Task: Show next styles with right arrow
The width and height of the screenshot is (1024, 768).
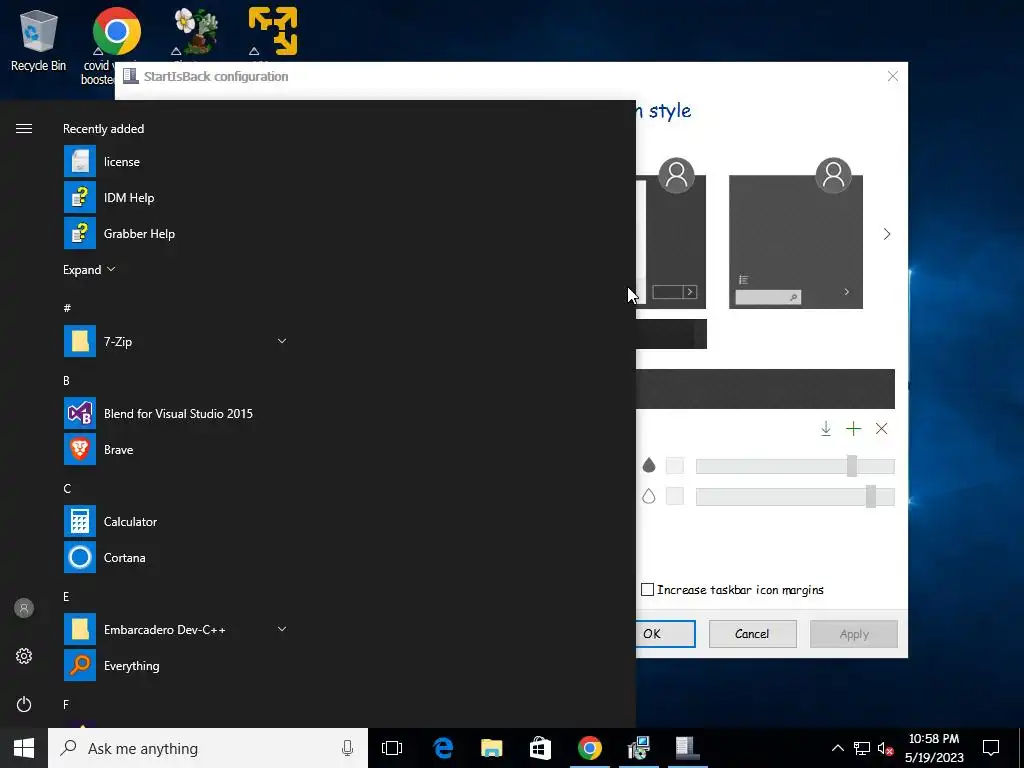Action: tap(887, 234)
